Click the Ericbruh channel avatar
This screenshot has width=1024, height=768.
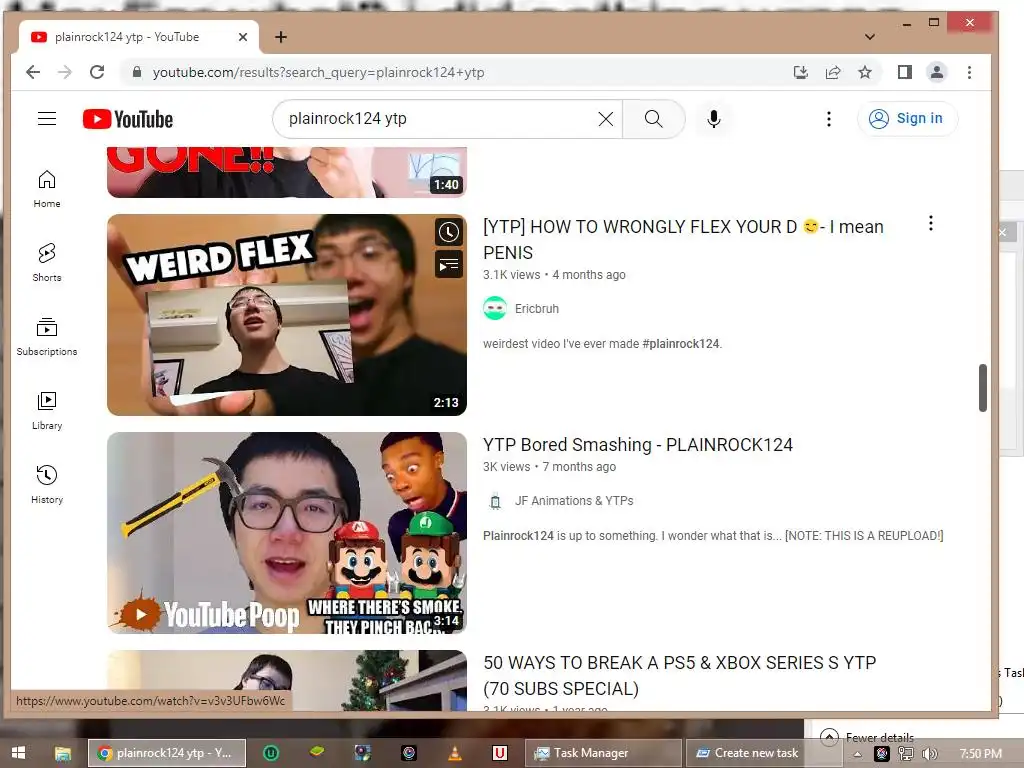point(495,308)
